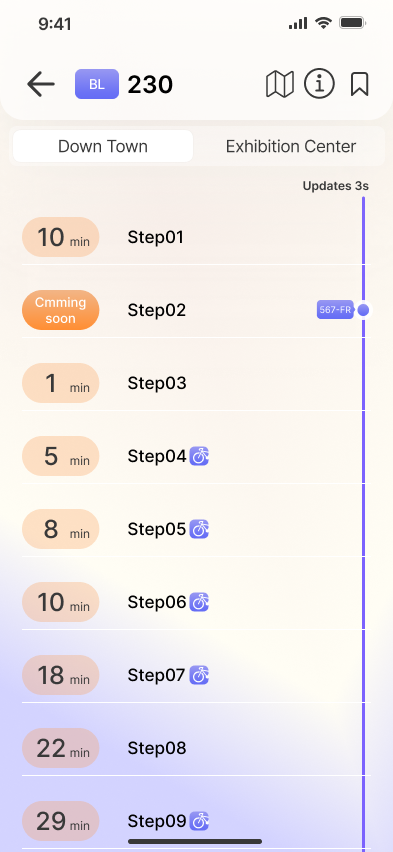Image resolution: width=393 pixels, height=852 pixels.
Task: Tap the Cmming soon orange badge
Action: [x=60, y=310]
